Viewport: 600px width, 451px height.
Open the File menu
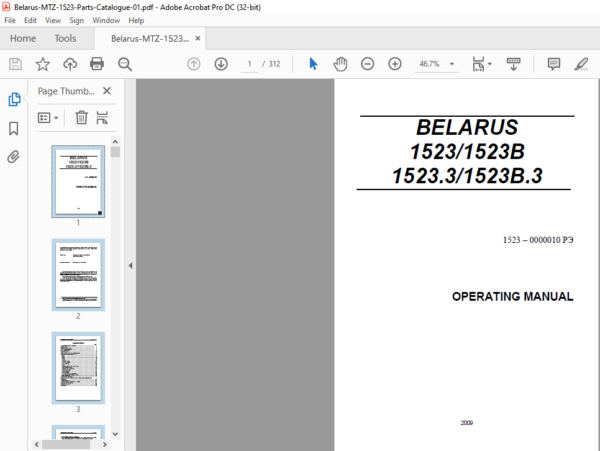click(10, 20)
